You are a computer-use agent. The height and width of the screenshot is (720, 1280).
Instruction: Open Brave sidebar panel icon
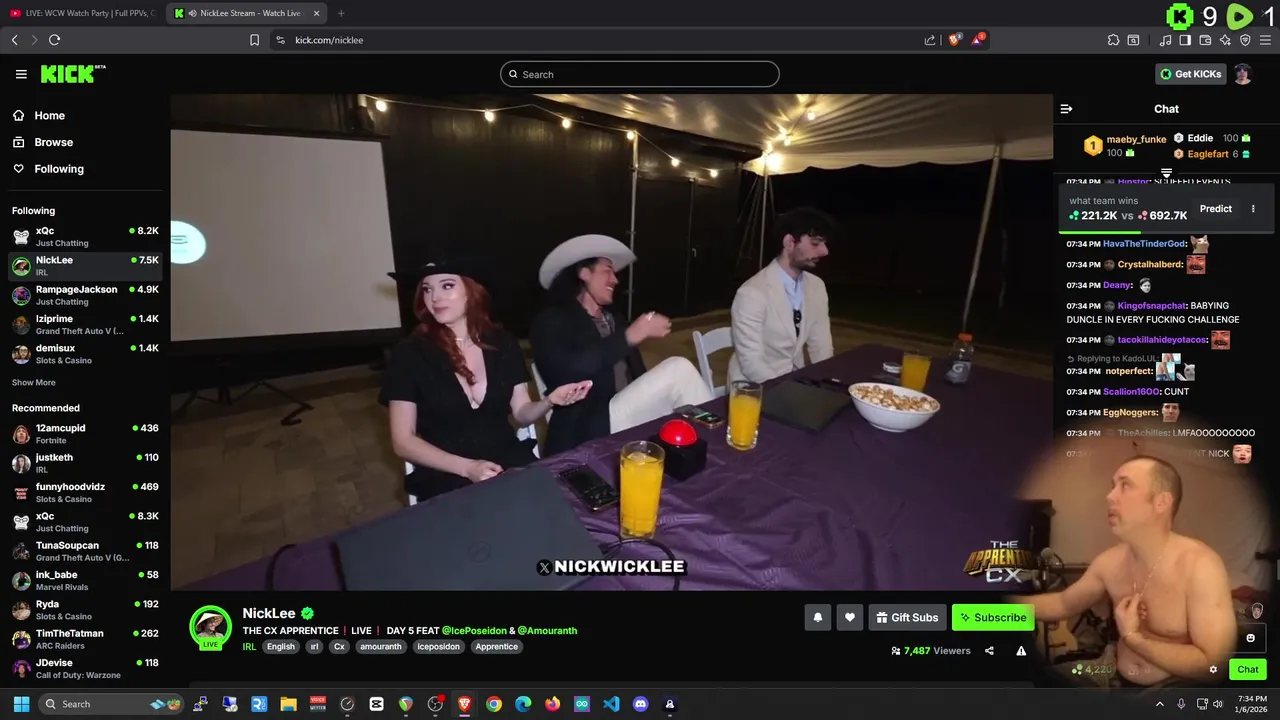(1185, 40)
